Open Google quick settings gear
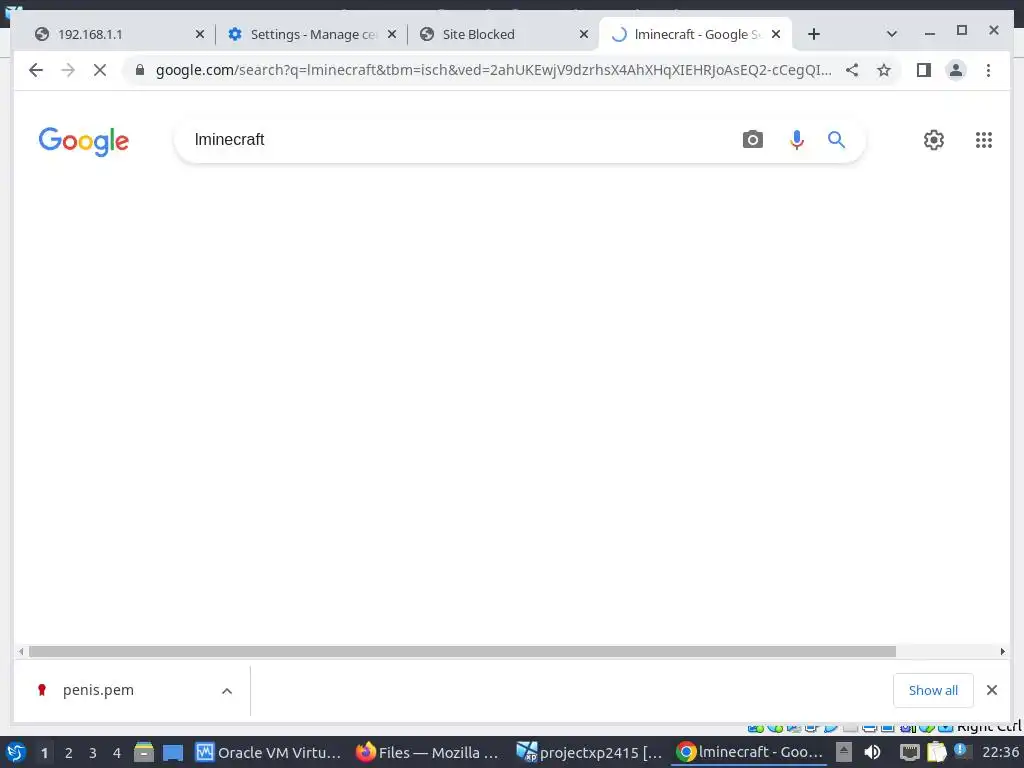The height and width of the screenshot is (768, 1024). tap(933, 139)
